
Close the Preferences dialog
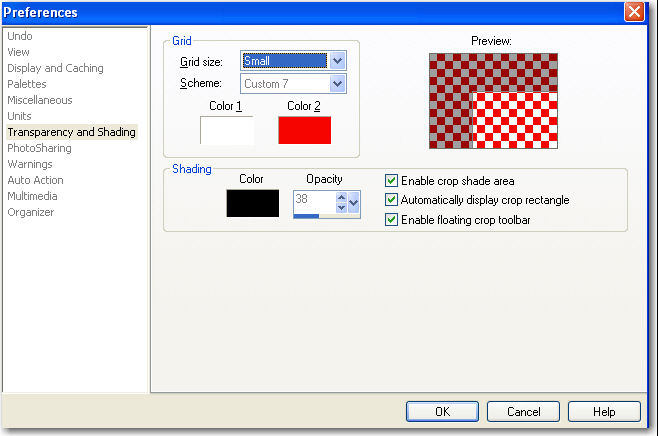click(634, 12)
